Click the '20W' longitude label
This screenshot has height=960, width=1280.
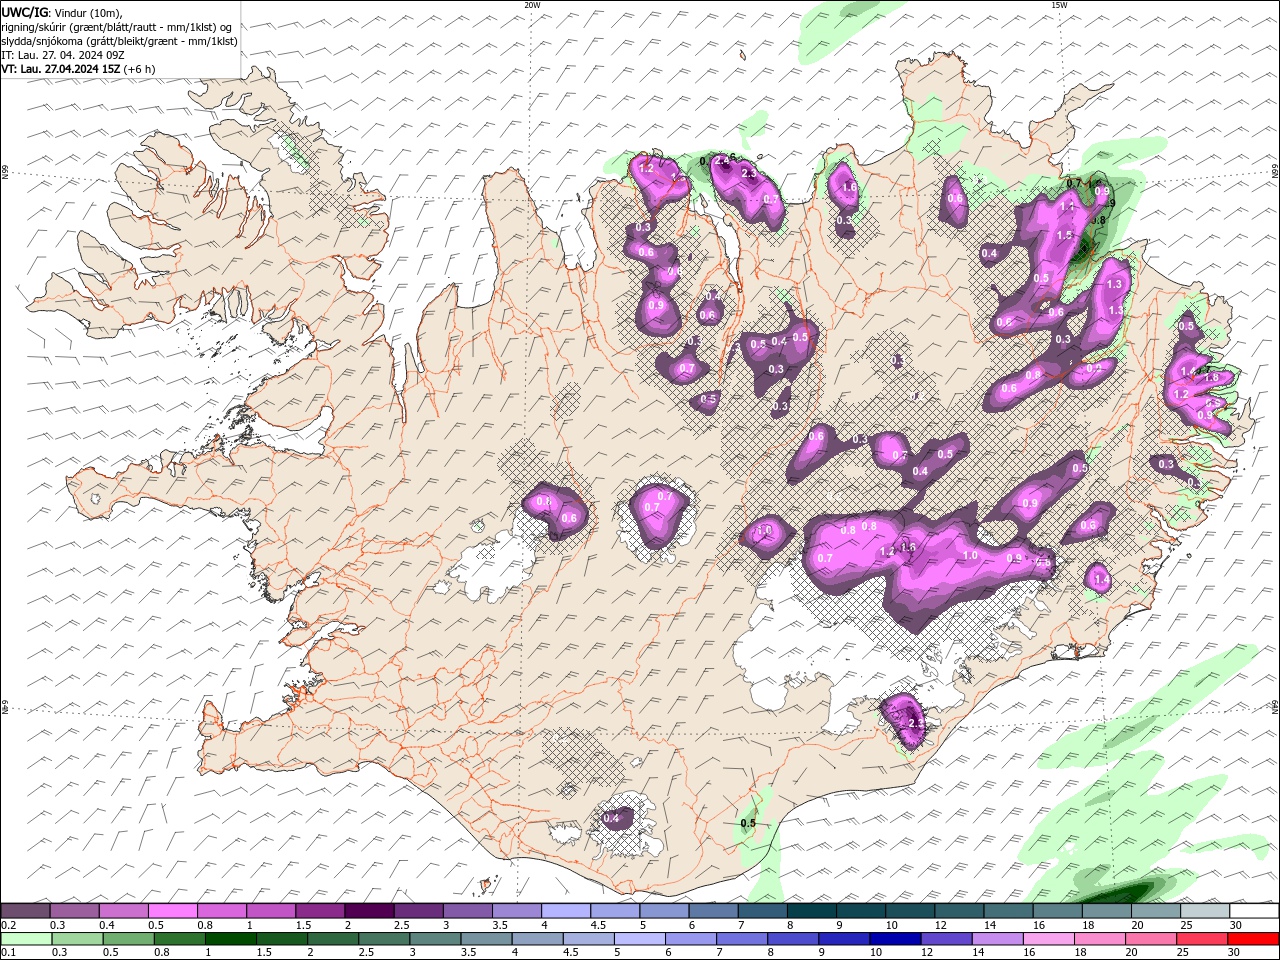pos(532,5)
